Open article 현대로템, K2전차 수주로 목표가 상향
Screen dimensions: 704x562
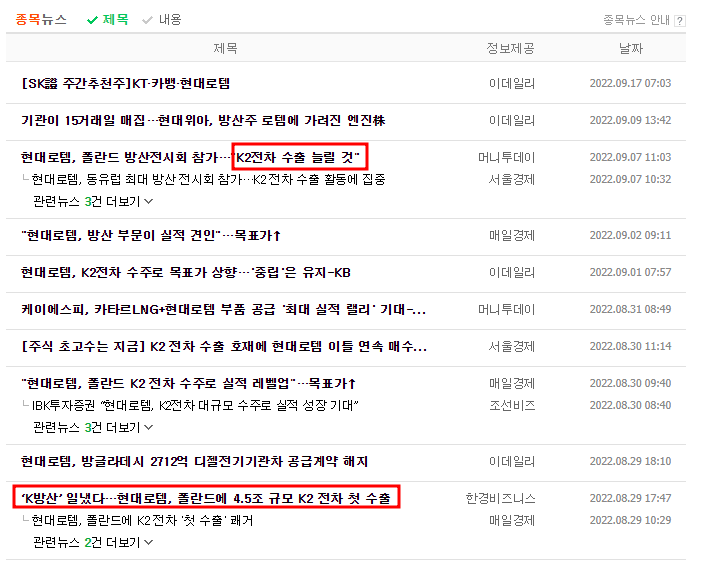pyautogui.click(x=186, y=272)
